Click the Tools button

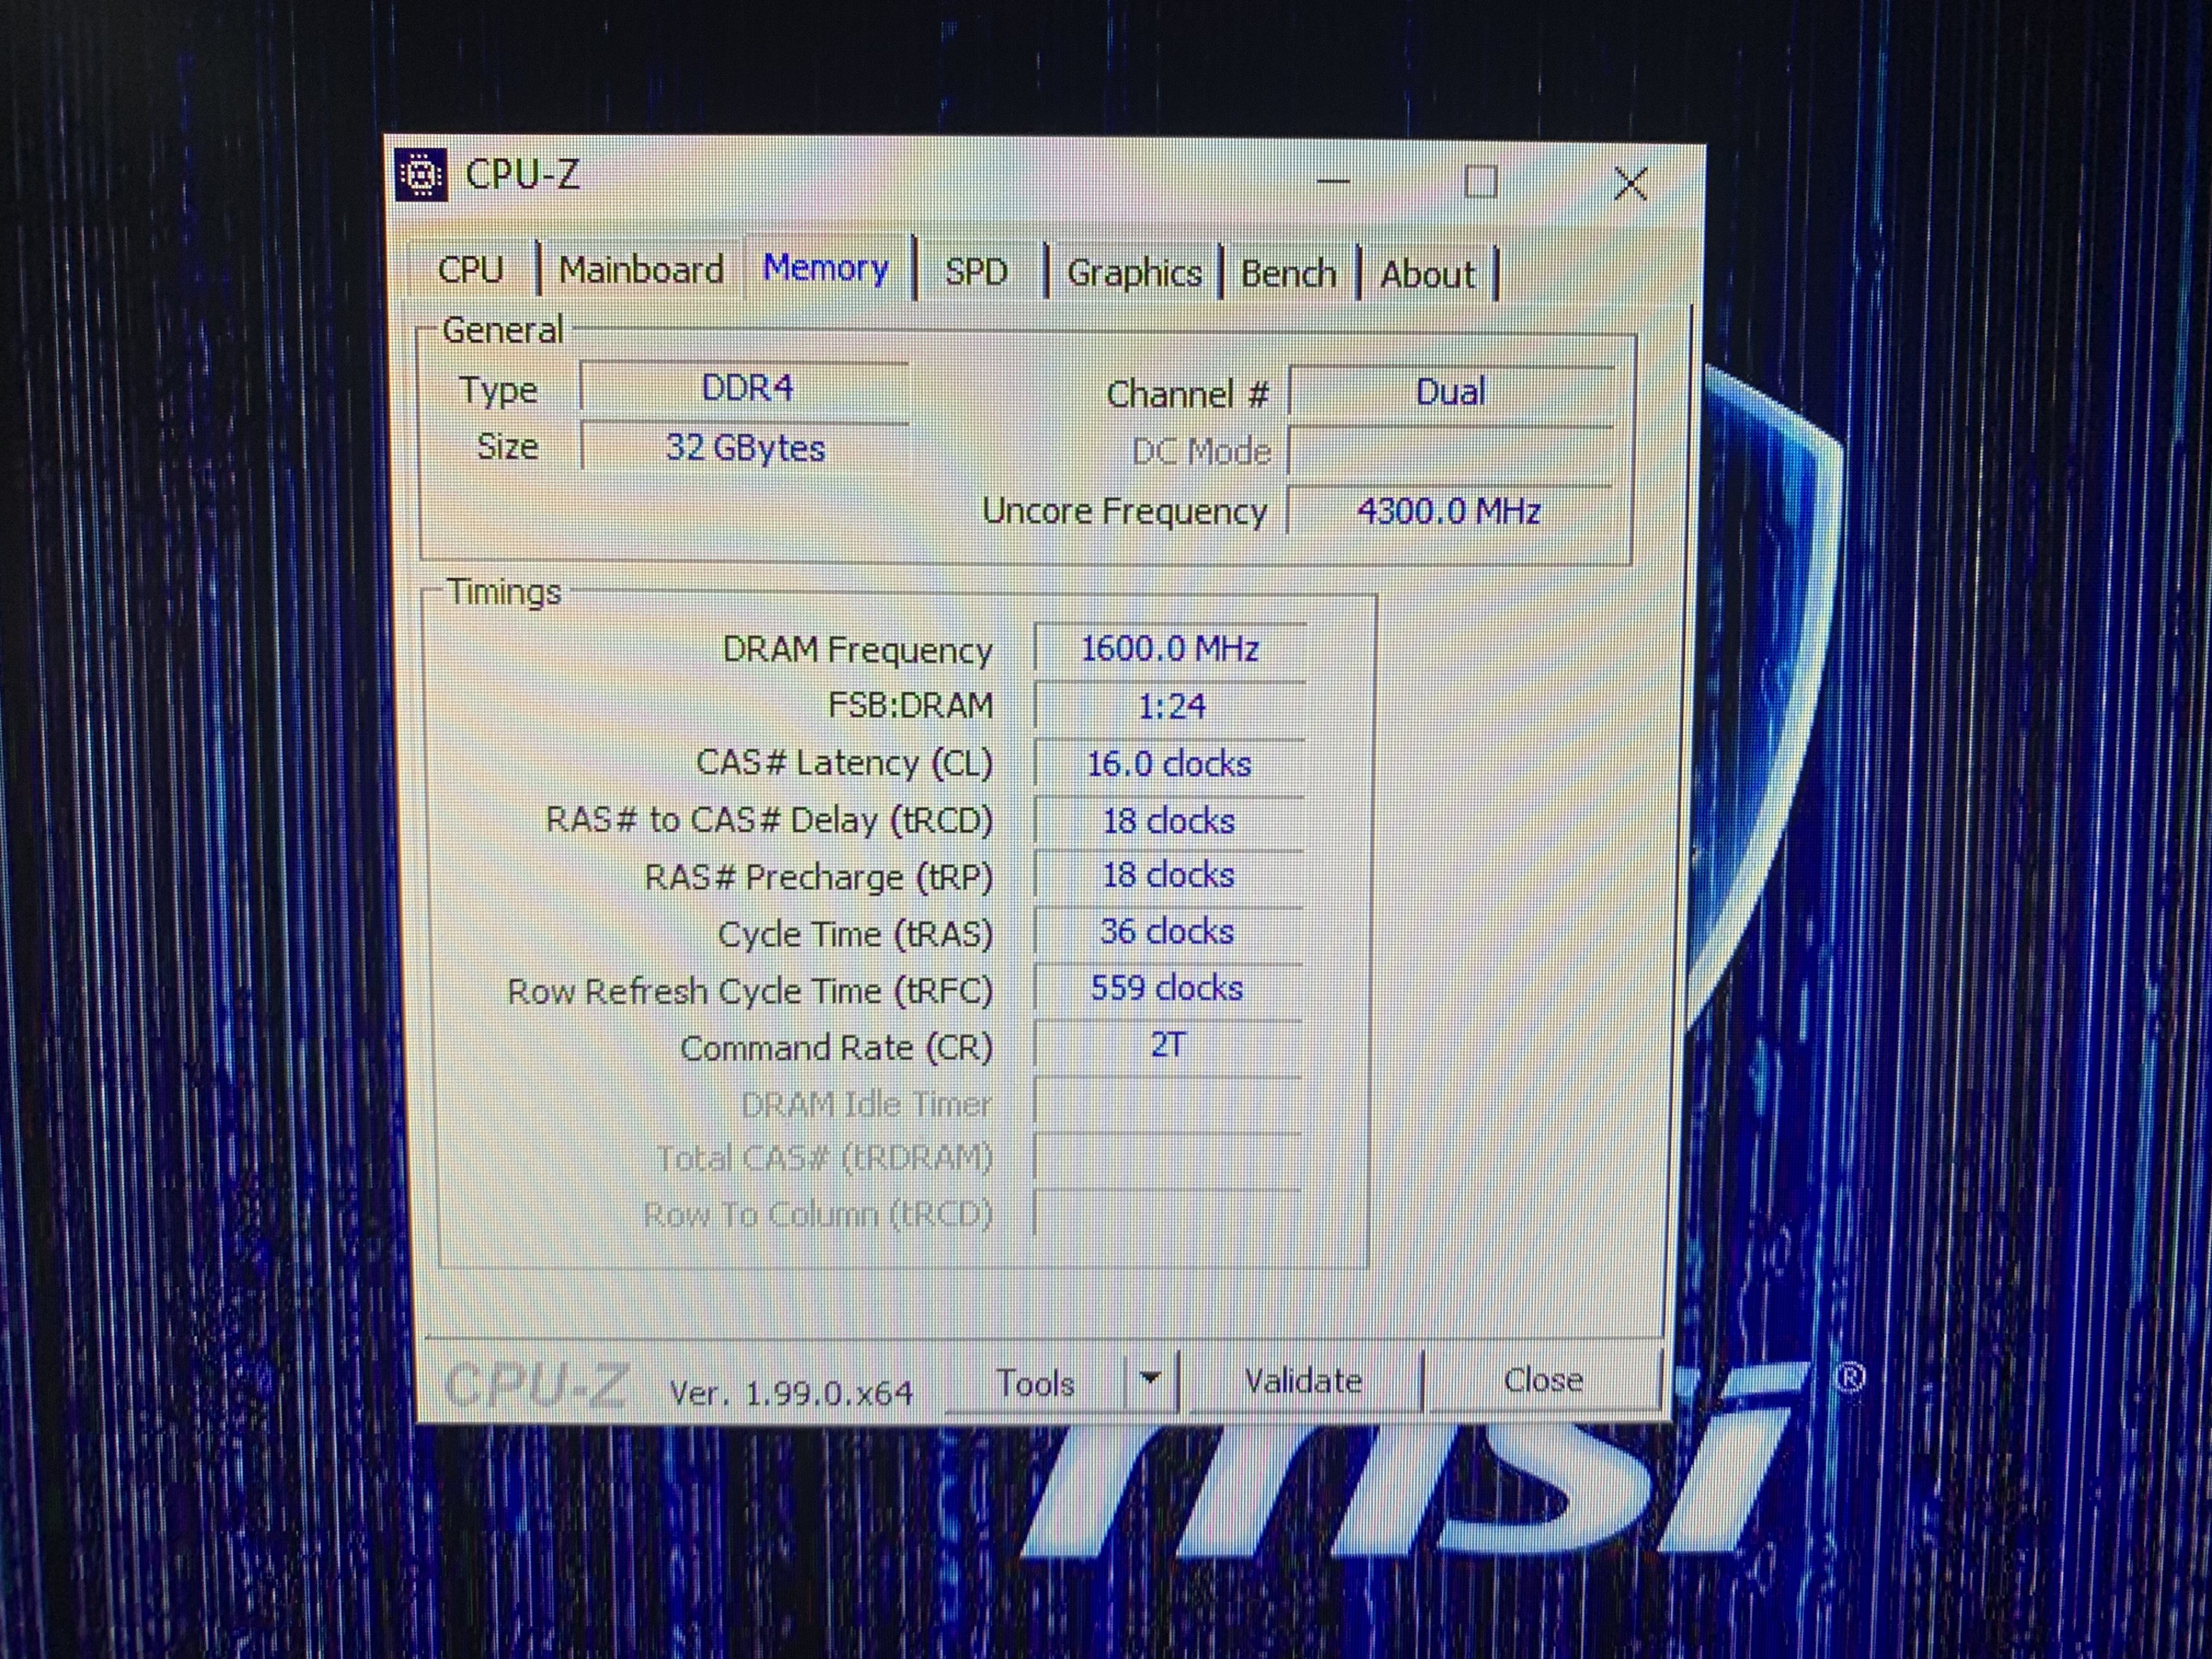[1035, 1383]
